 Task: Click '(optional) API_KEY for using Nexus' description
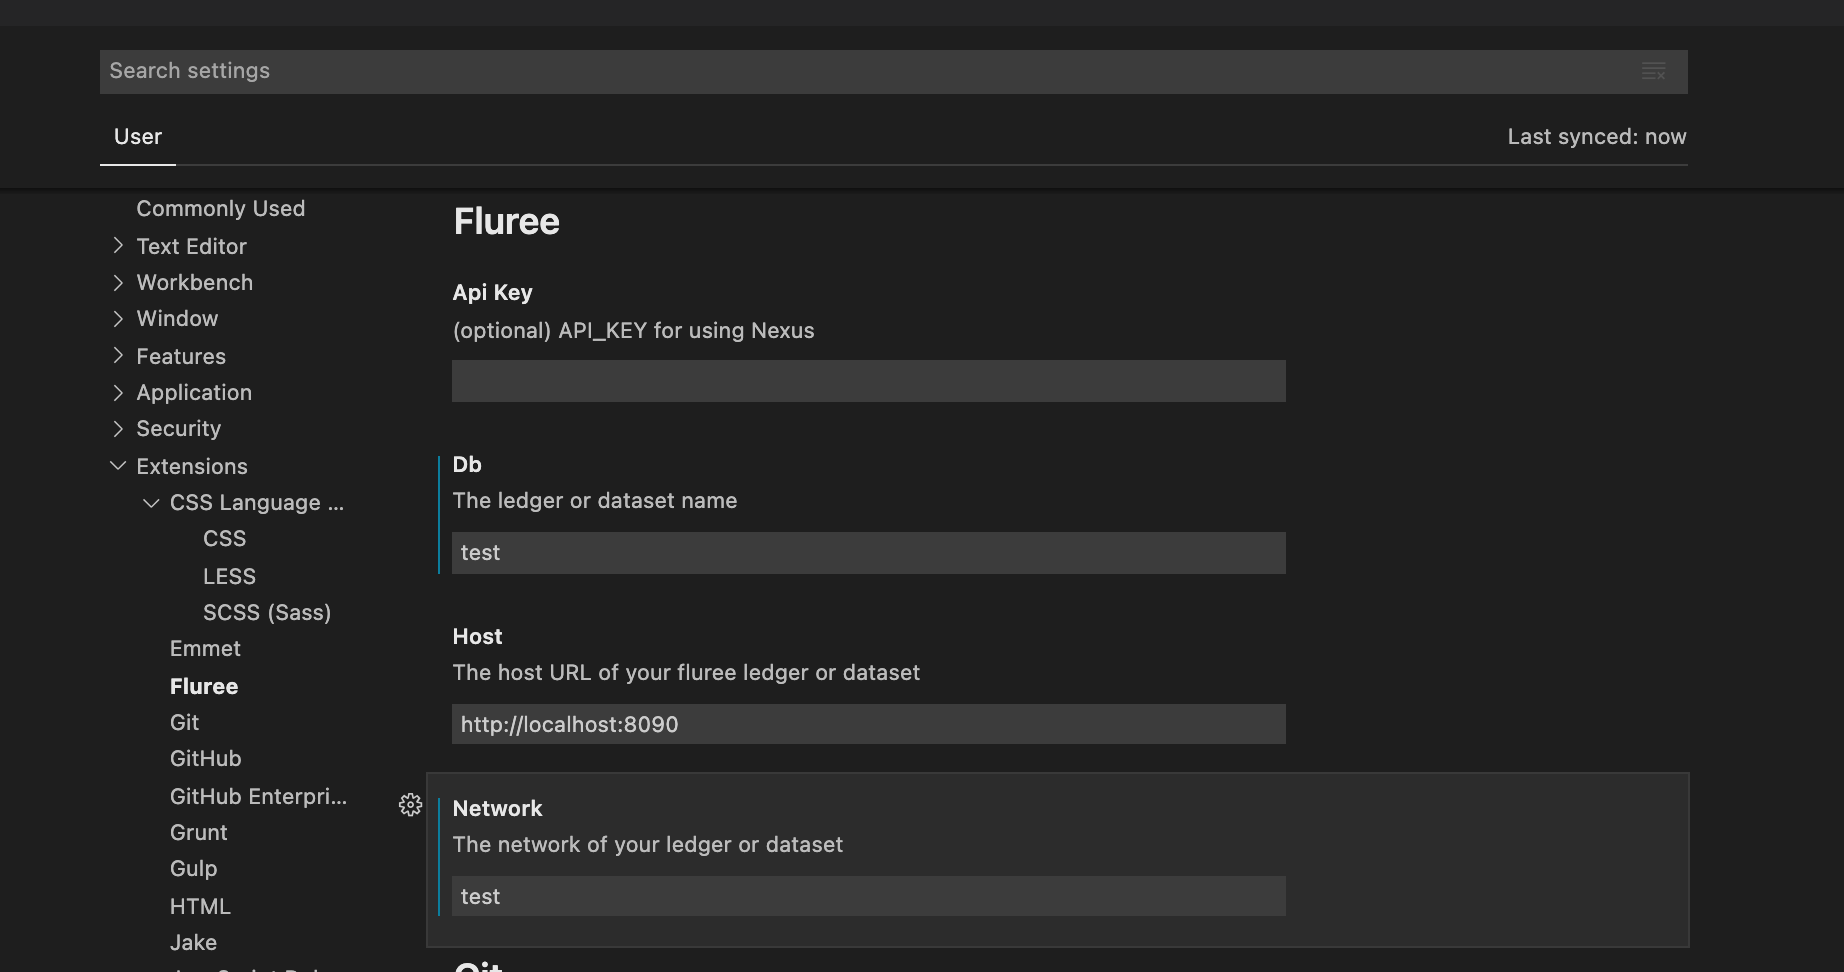coord(633,331)
